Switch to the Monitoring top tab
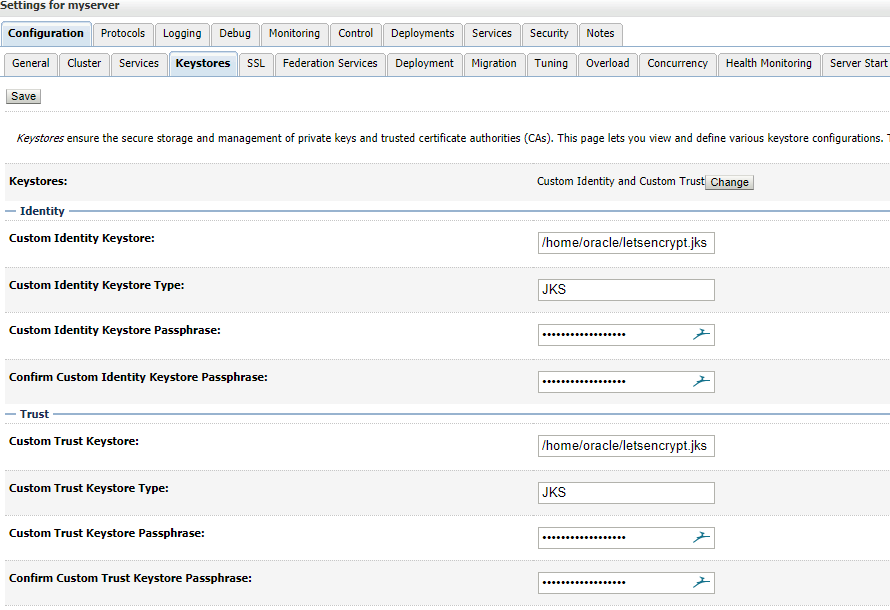Screen dimensions: 890x610 click(294, 34)
